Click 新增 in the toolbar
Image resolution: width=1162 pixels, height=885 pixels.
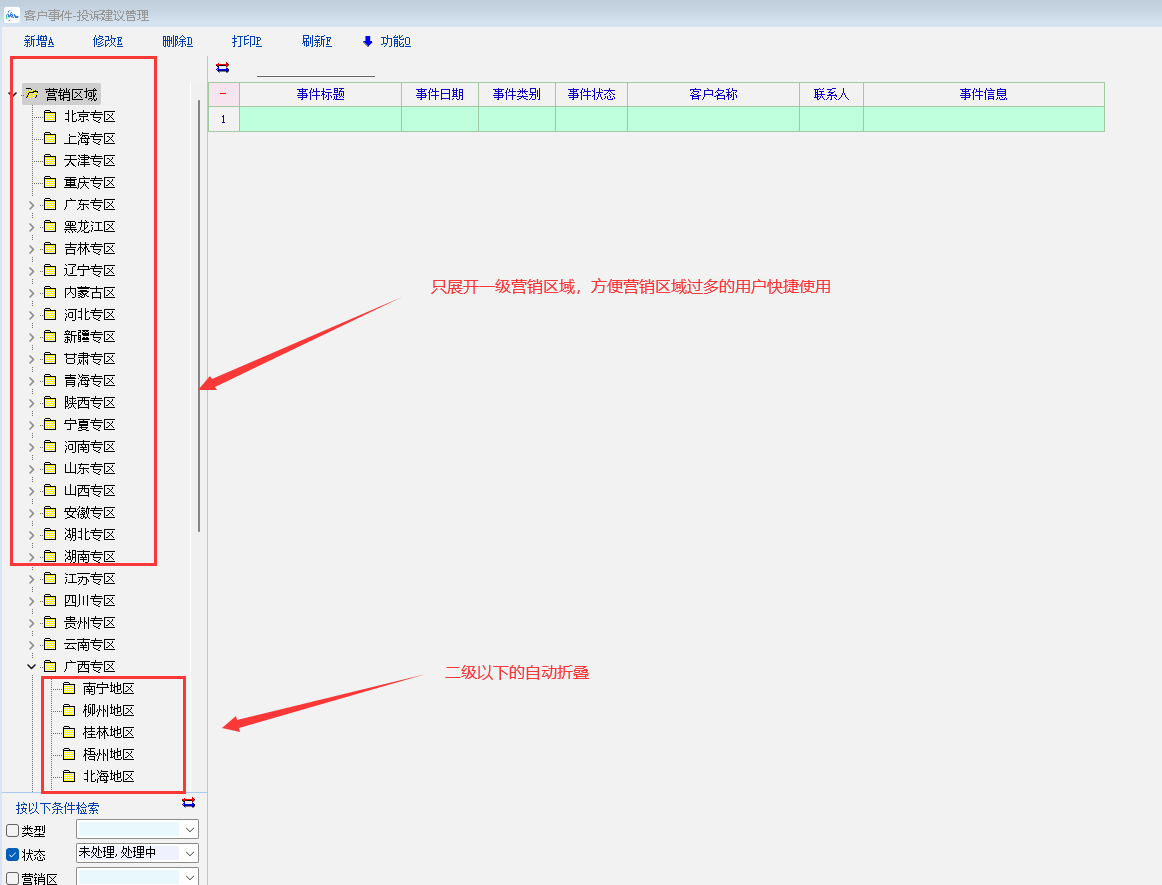click(38, 41)
